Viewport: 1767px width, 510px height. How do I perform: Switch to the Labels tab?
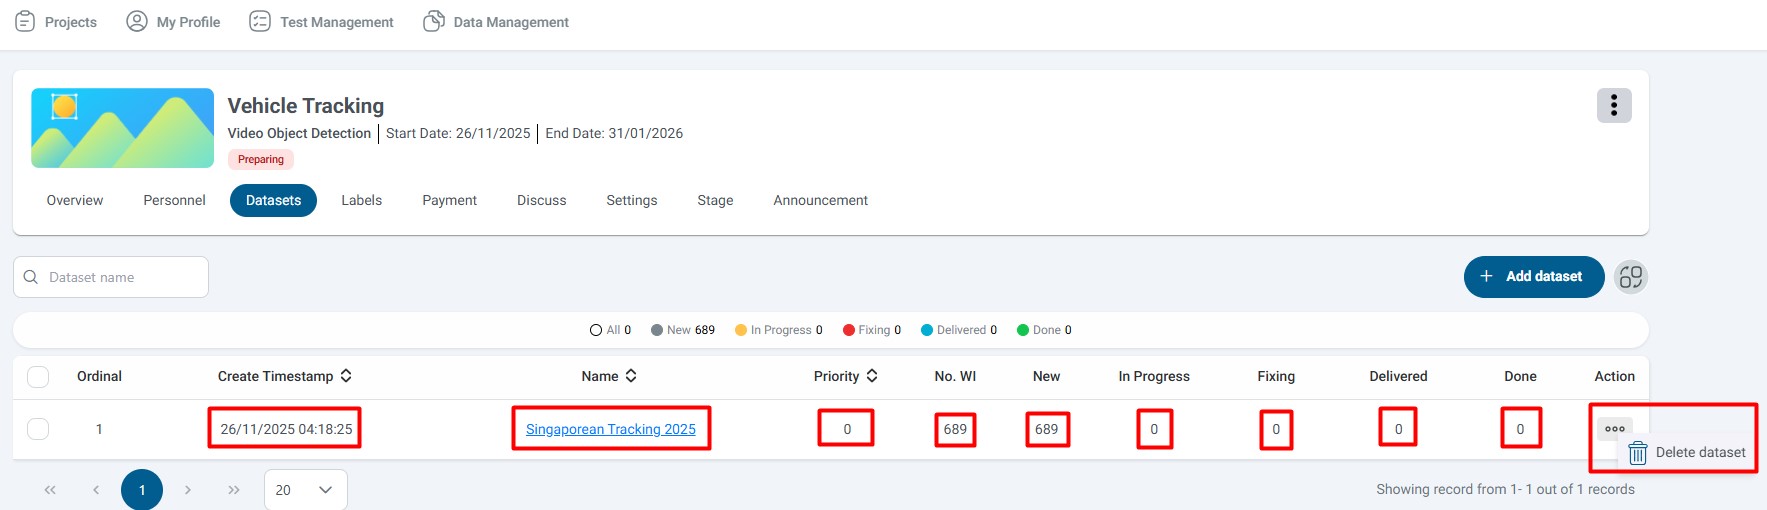[x=361, y=201]
